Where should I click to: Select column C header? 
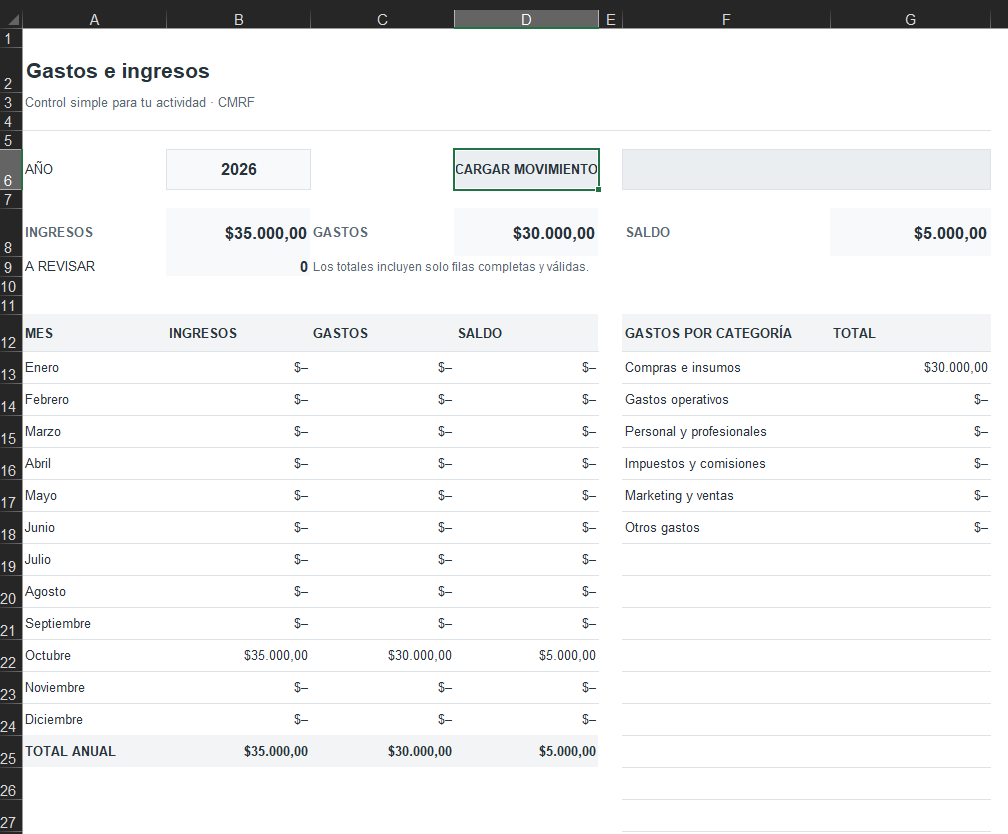pos(382,20)
